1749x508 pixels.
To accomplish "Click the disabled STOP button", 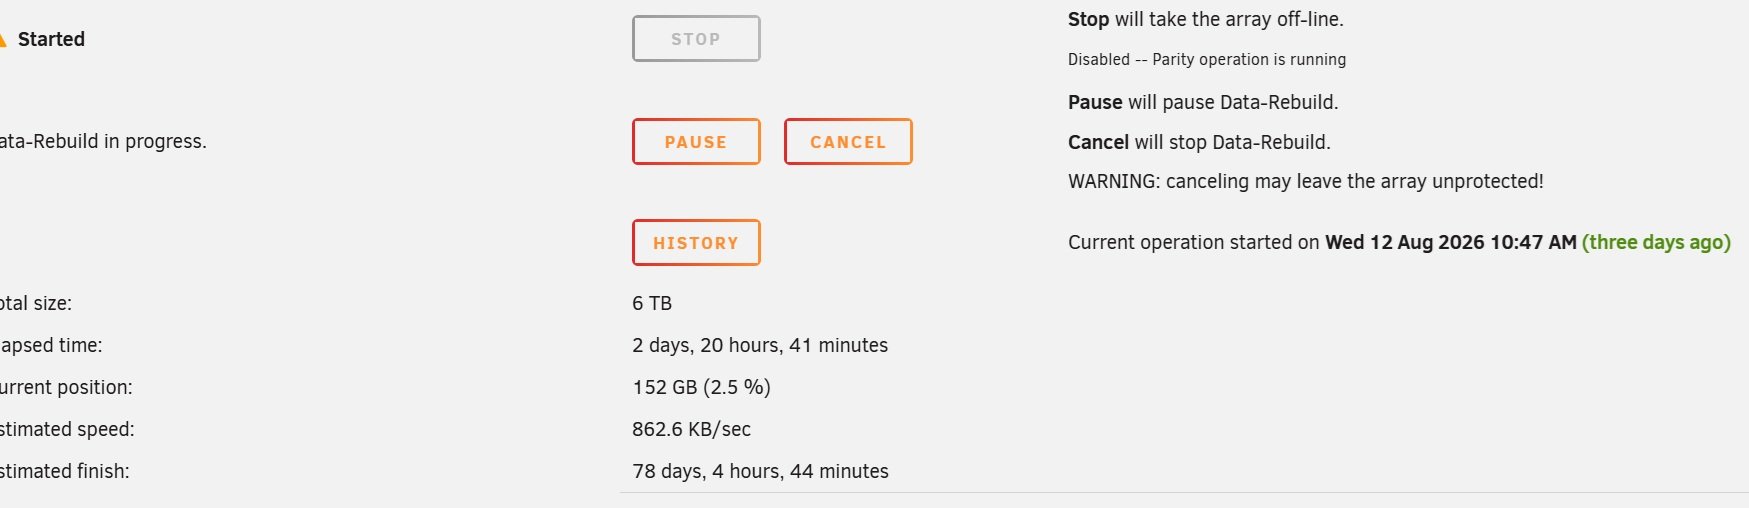I will (696, 39).
